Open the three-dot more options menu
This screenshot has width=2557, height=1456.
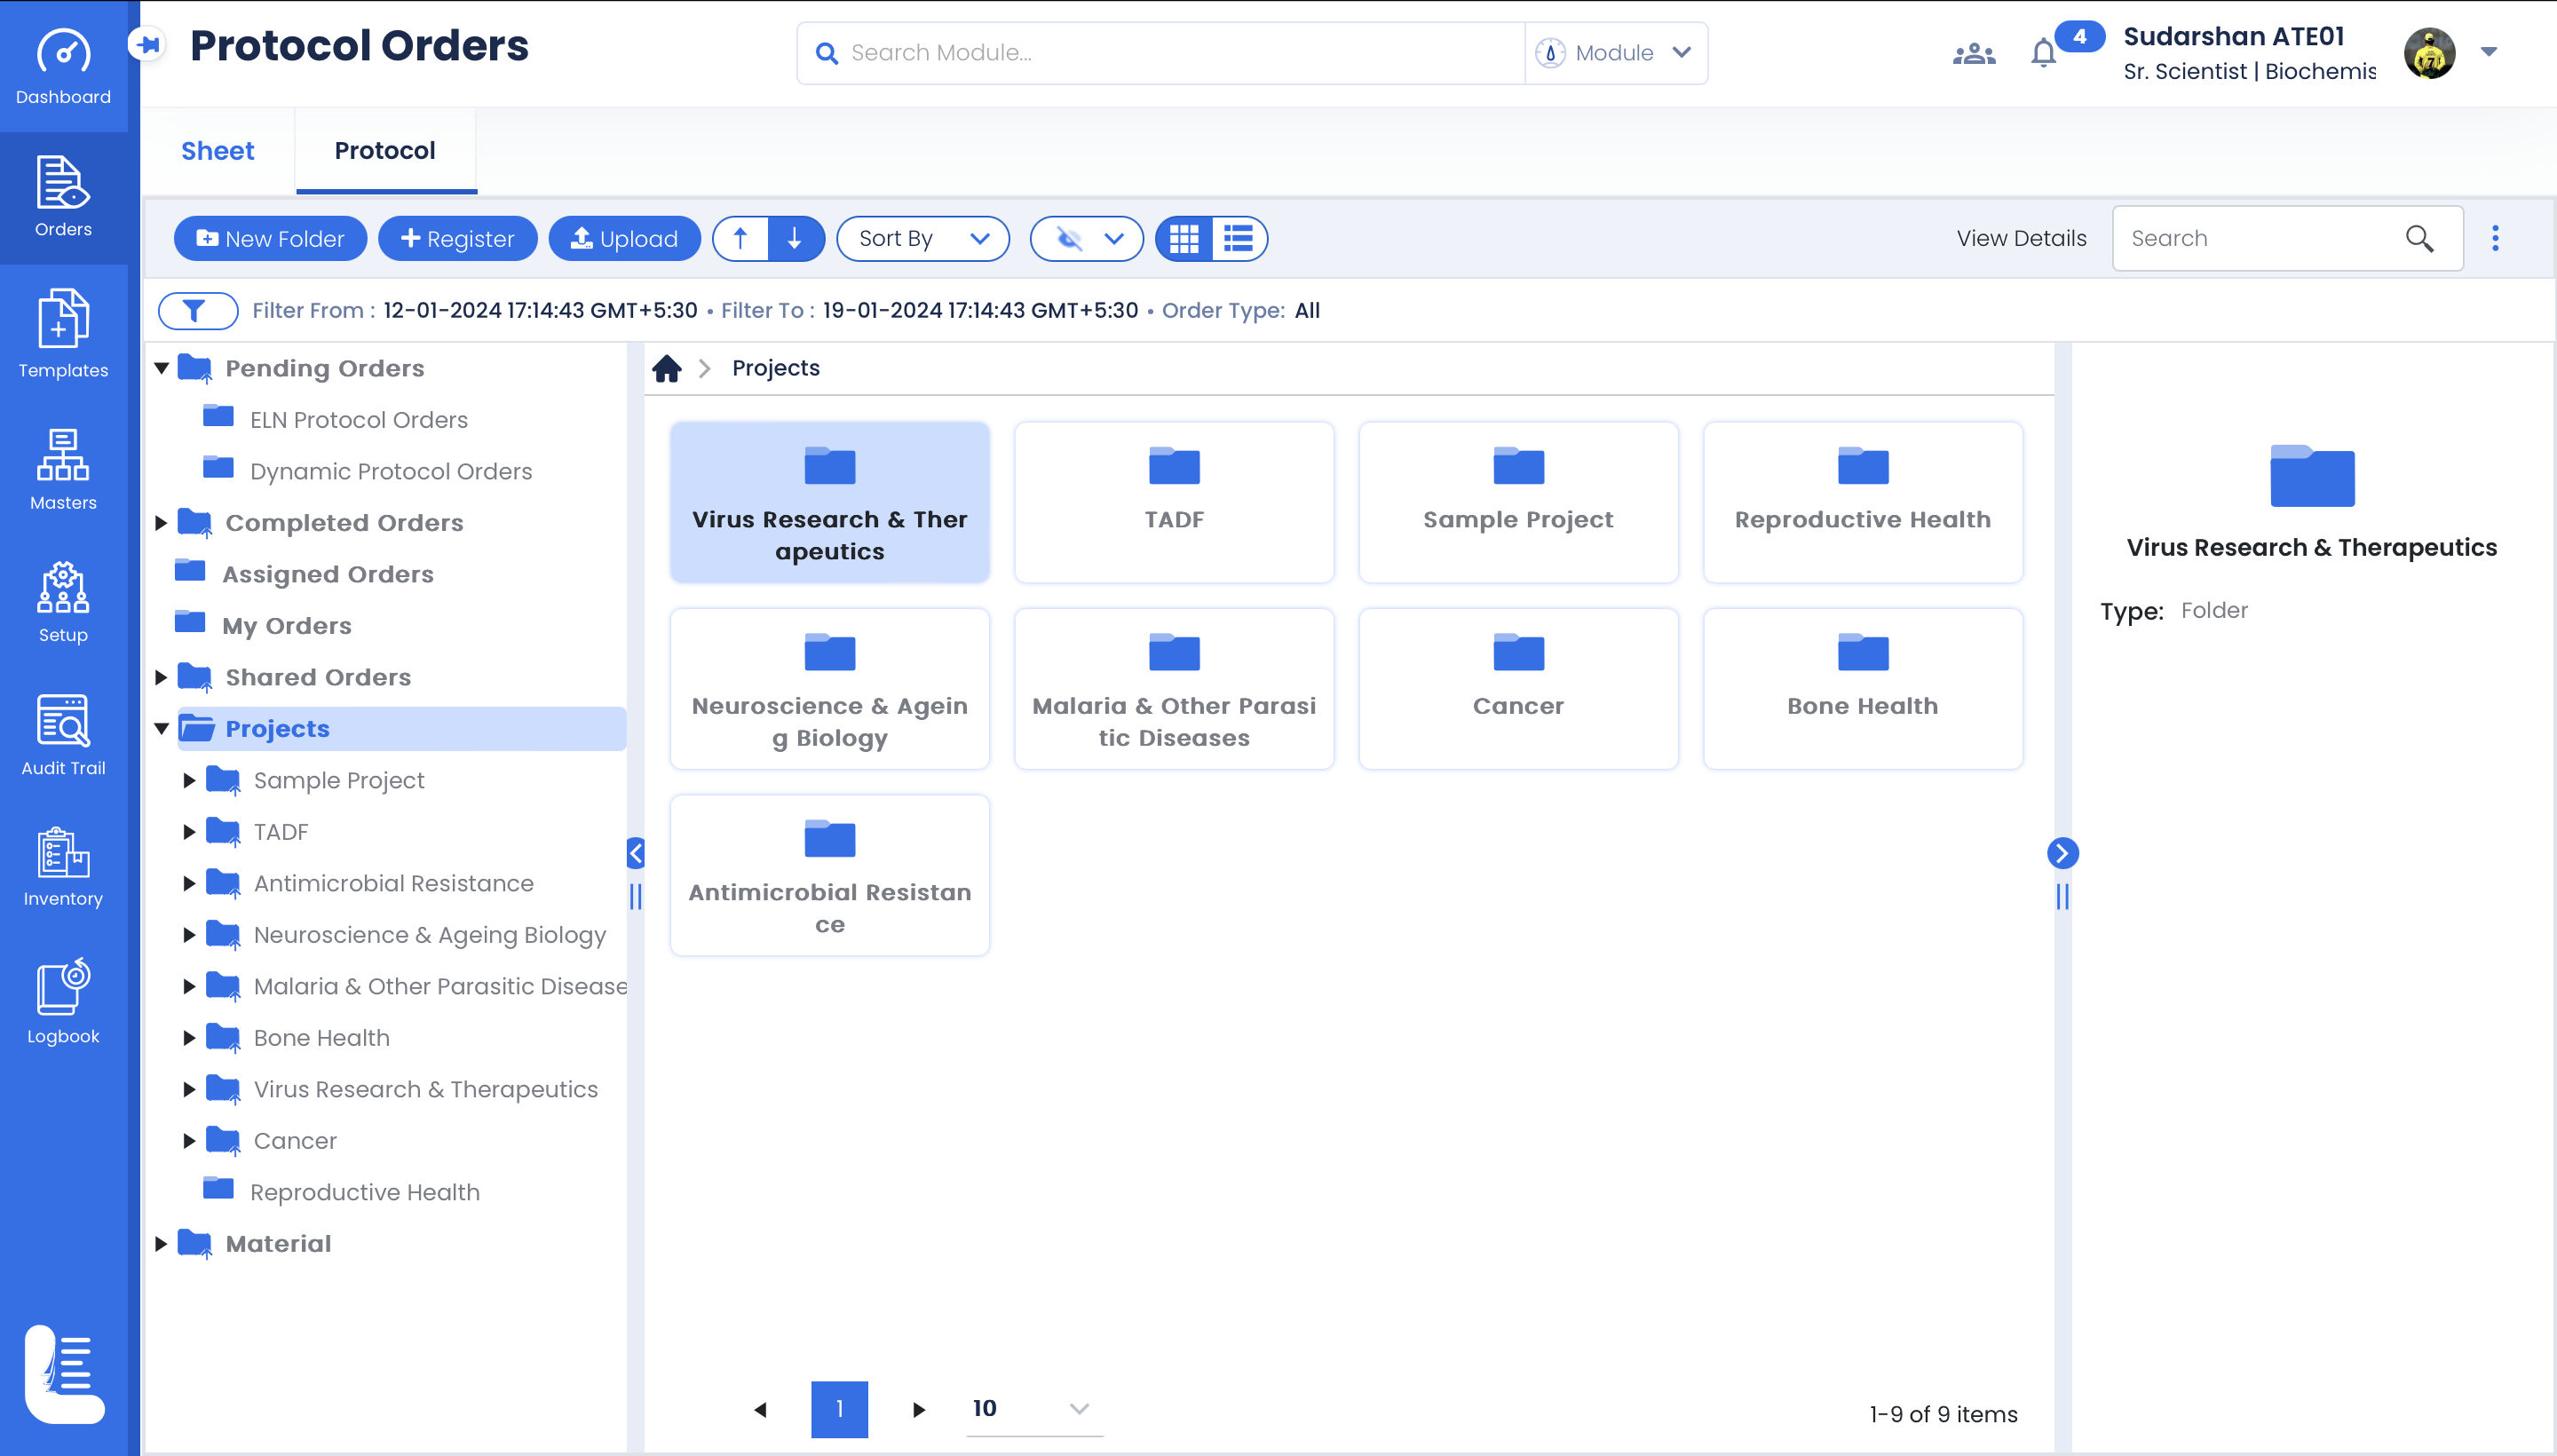[2494, 238]
